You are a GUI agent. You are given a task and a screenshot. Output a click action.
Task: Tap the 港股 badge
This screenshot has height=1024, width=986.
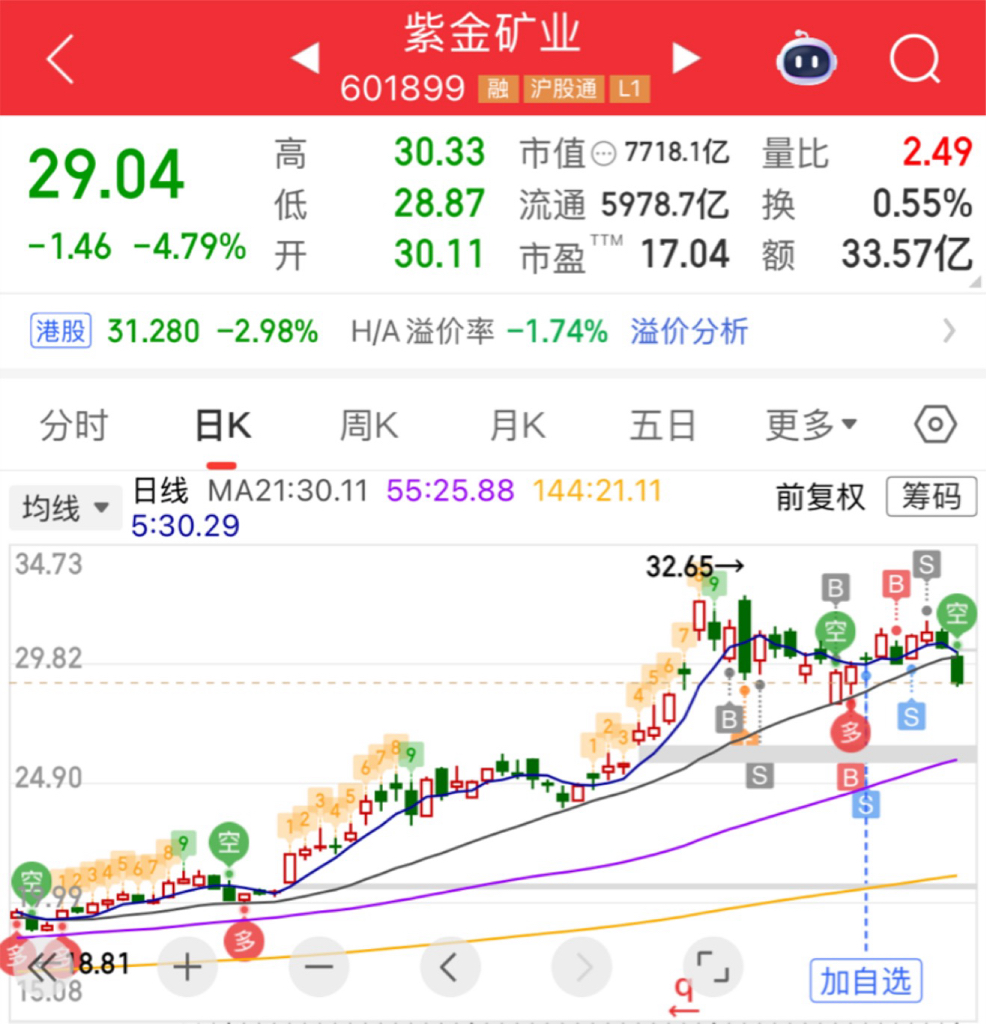click(60, 330)
